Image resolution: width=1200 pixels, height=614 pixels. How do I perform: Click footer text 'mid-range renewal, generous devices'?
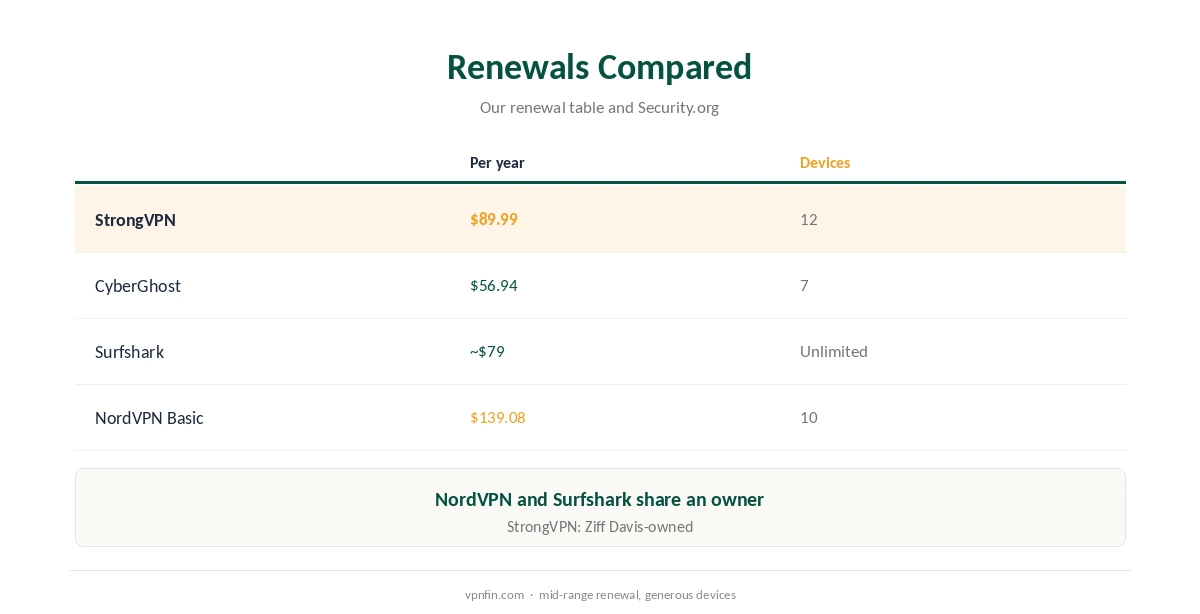637,595
